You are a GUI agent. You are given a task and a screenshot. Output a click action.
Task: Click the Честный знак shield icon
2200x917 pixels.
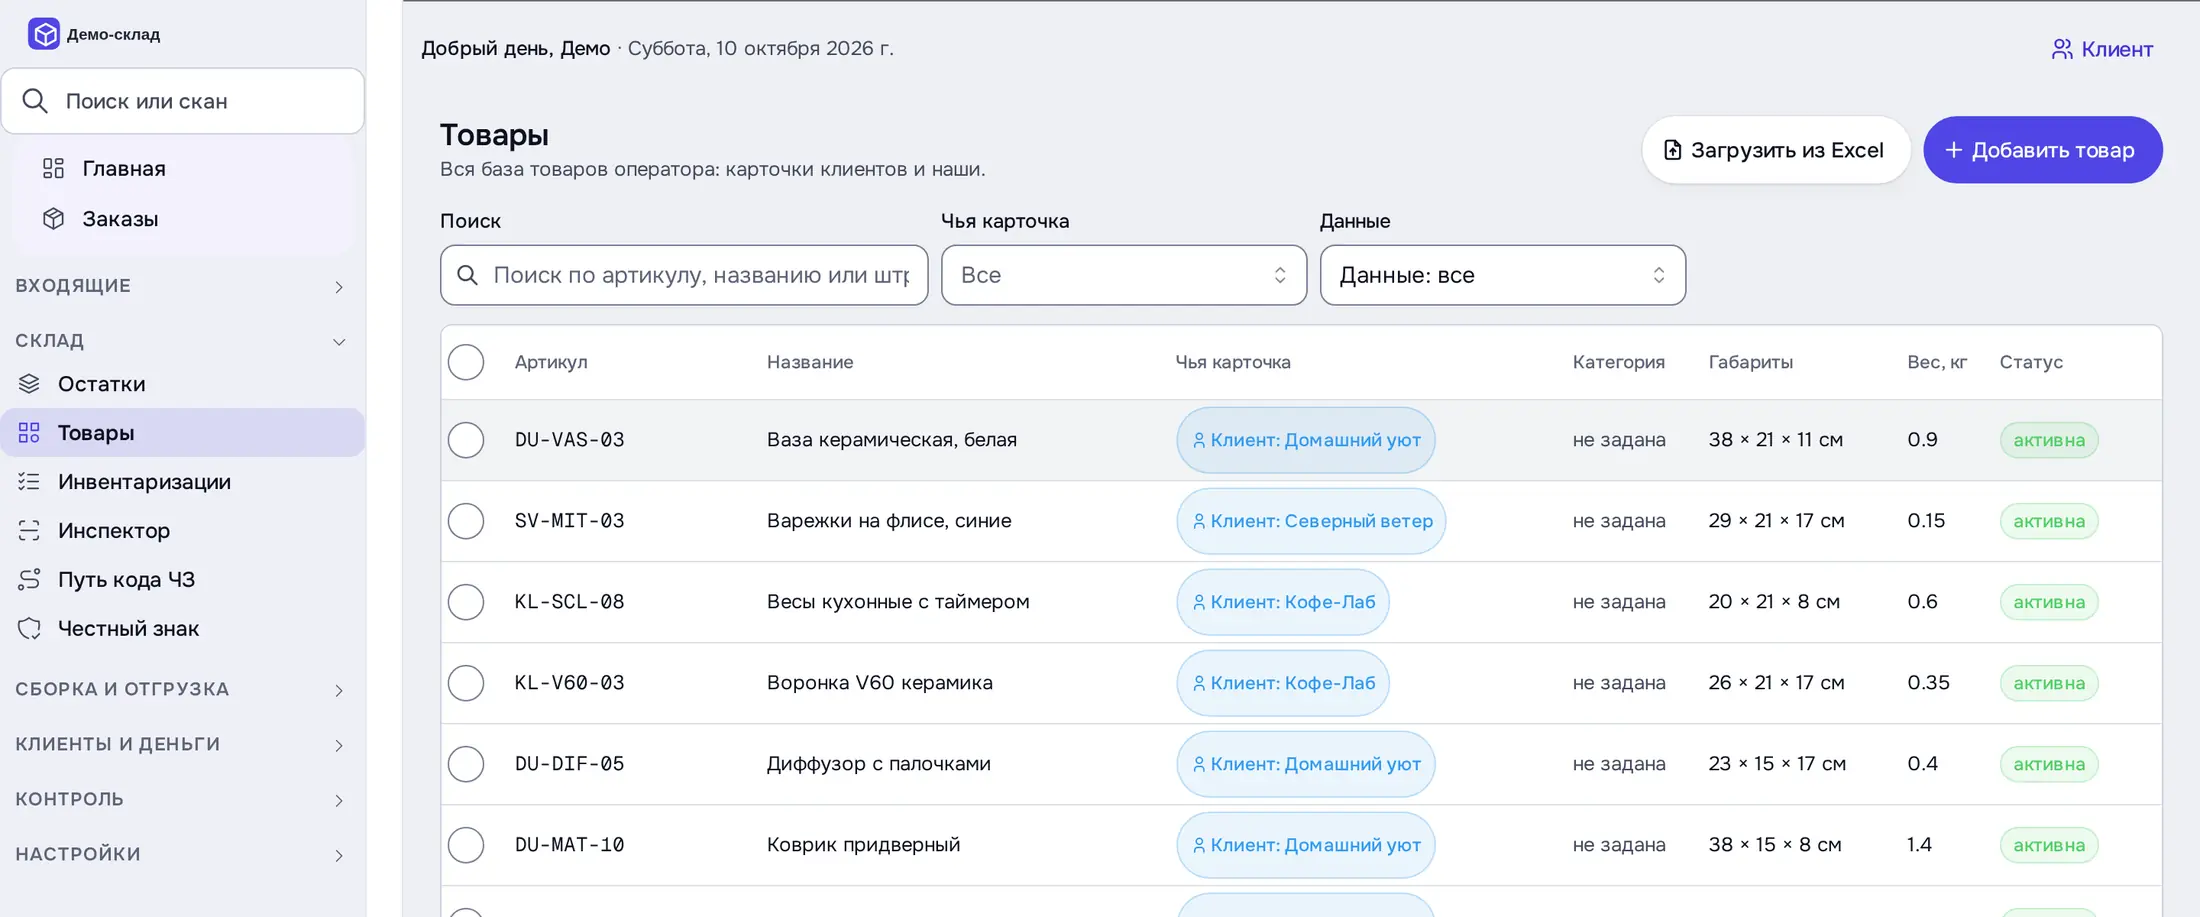point(29,628)
